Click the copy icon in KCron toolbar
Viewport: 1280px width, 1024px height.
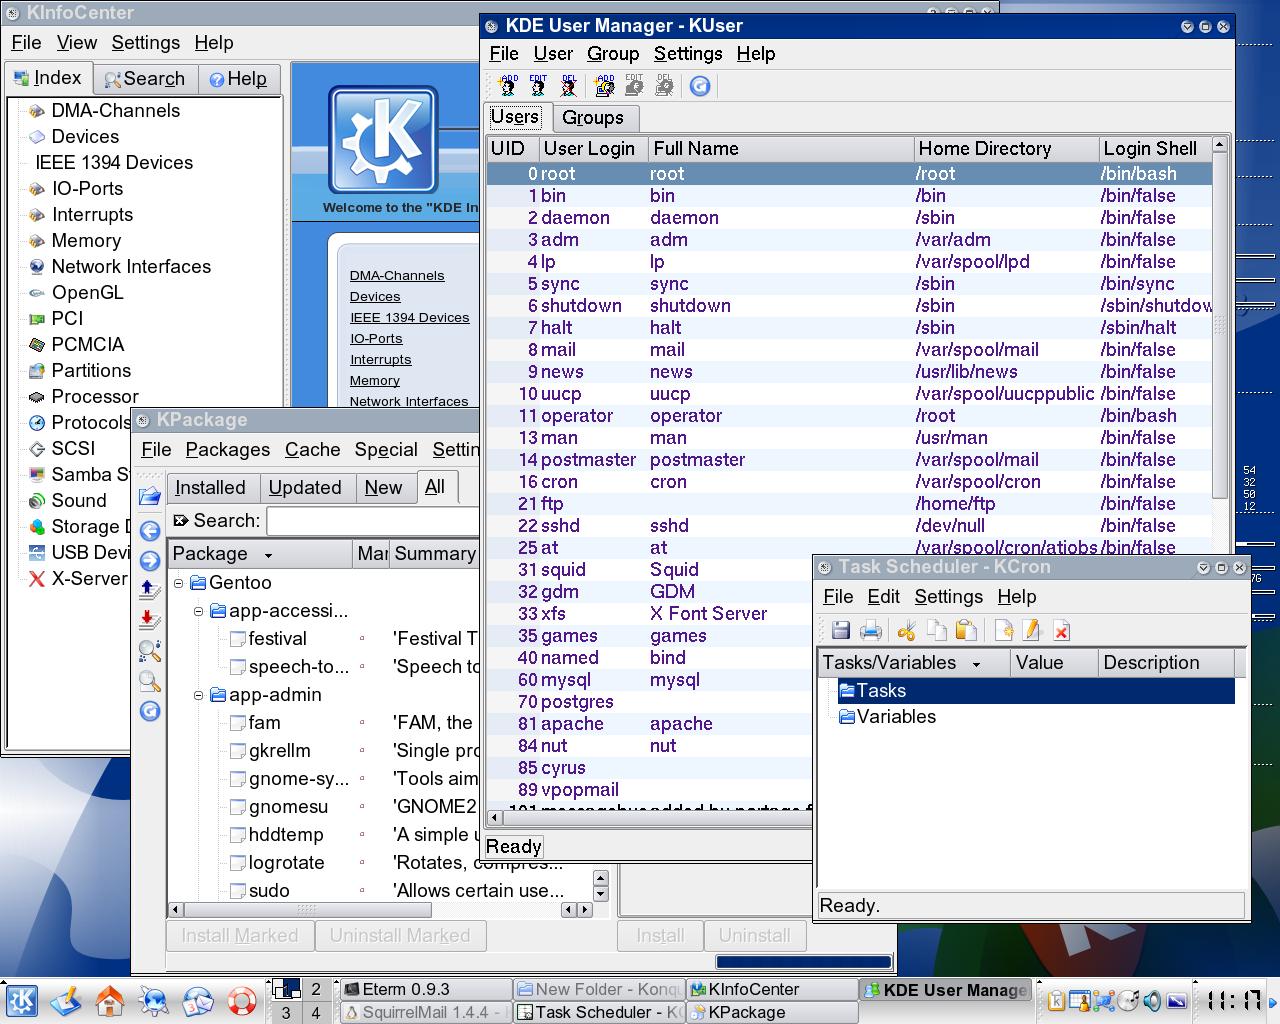coord(937,630)
